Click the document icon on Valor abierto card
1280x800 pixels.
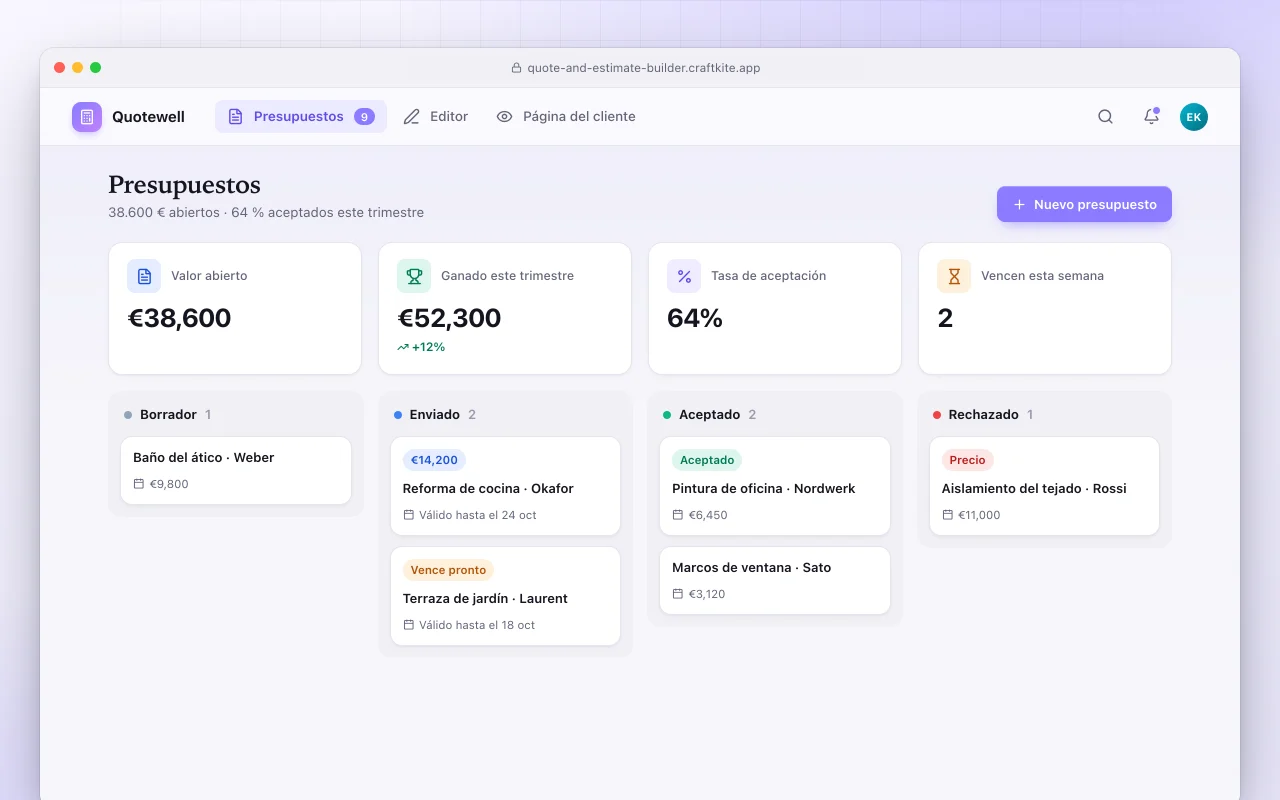pyautogui.click(x=144, y=276)
